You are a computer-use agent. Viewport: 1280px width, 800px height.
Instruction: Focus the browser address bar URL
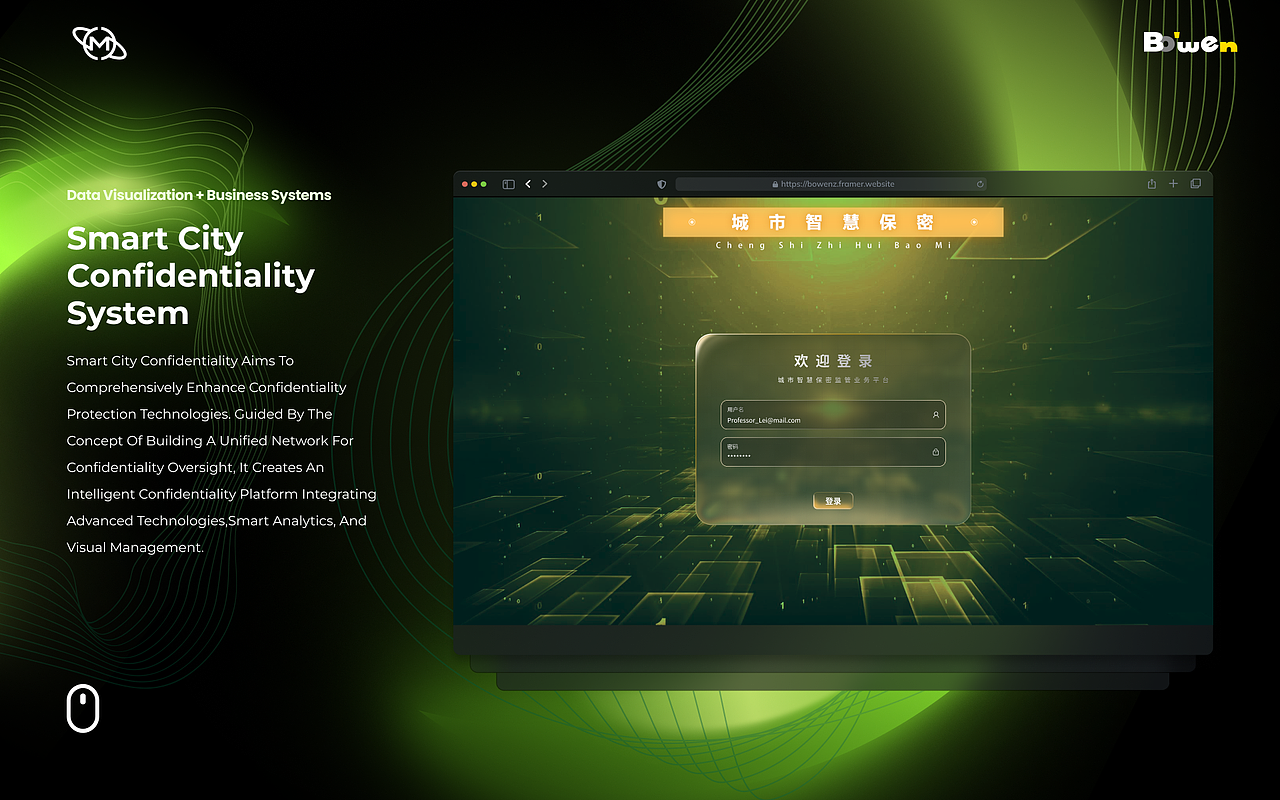[x=832, y=184]
